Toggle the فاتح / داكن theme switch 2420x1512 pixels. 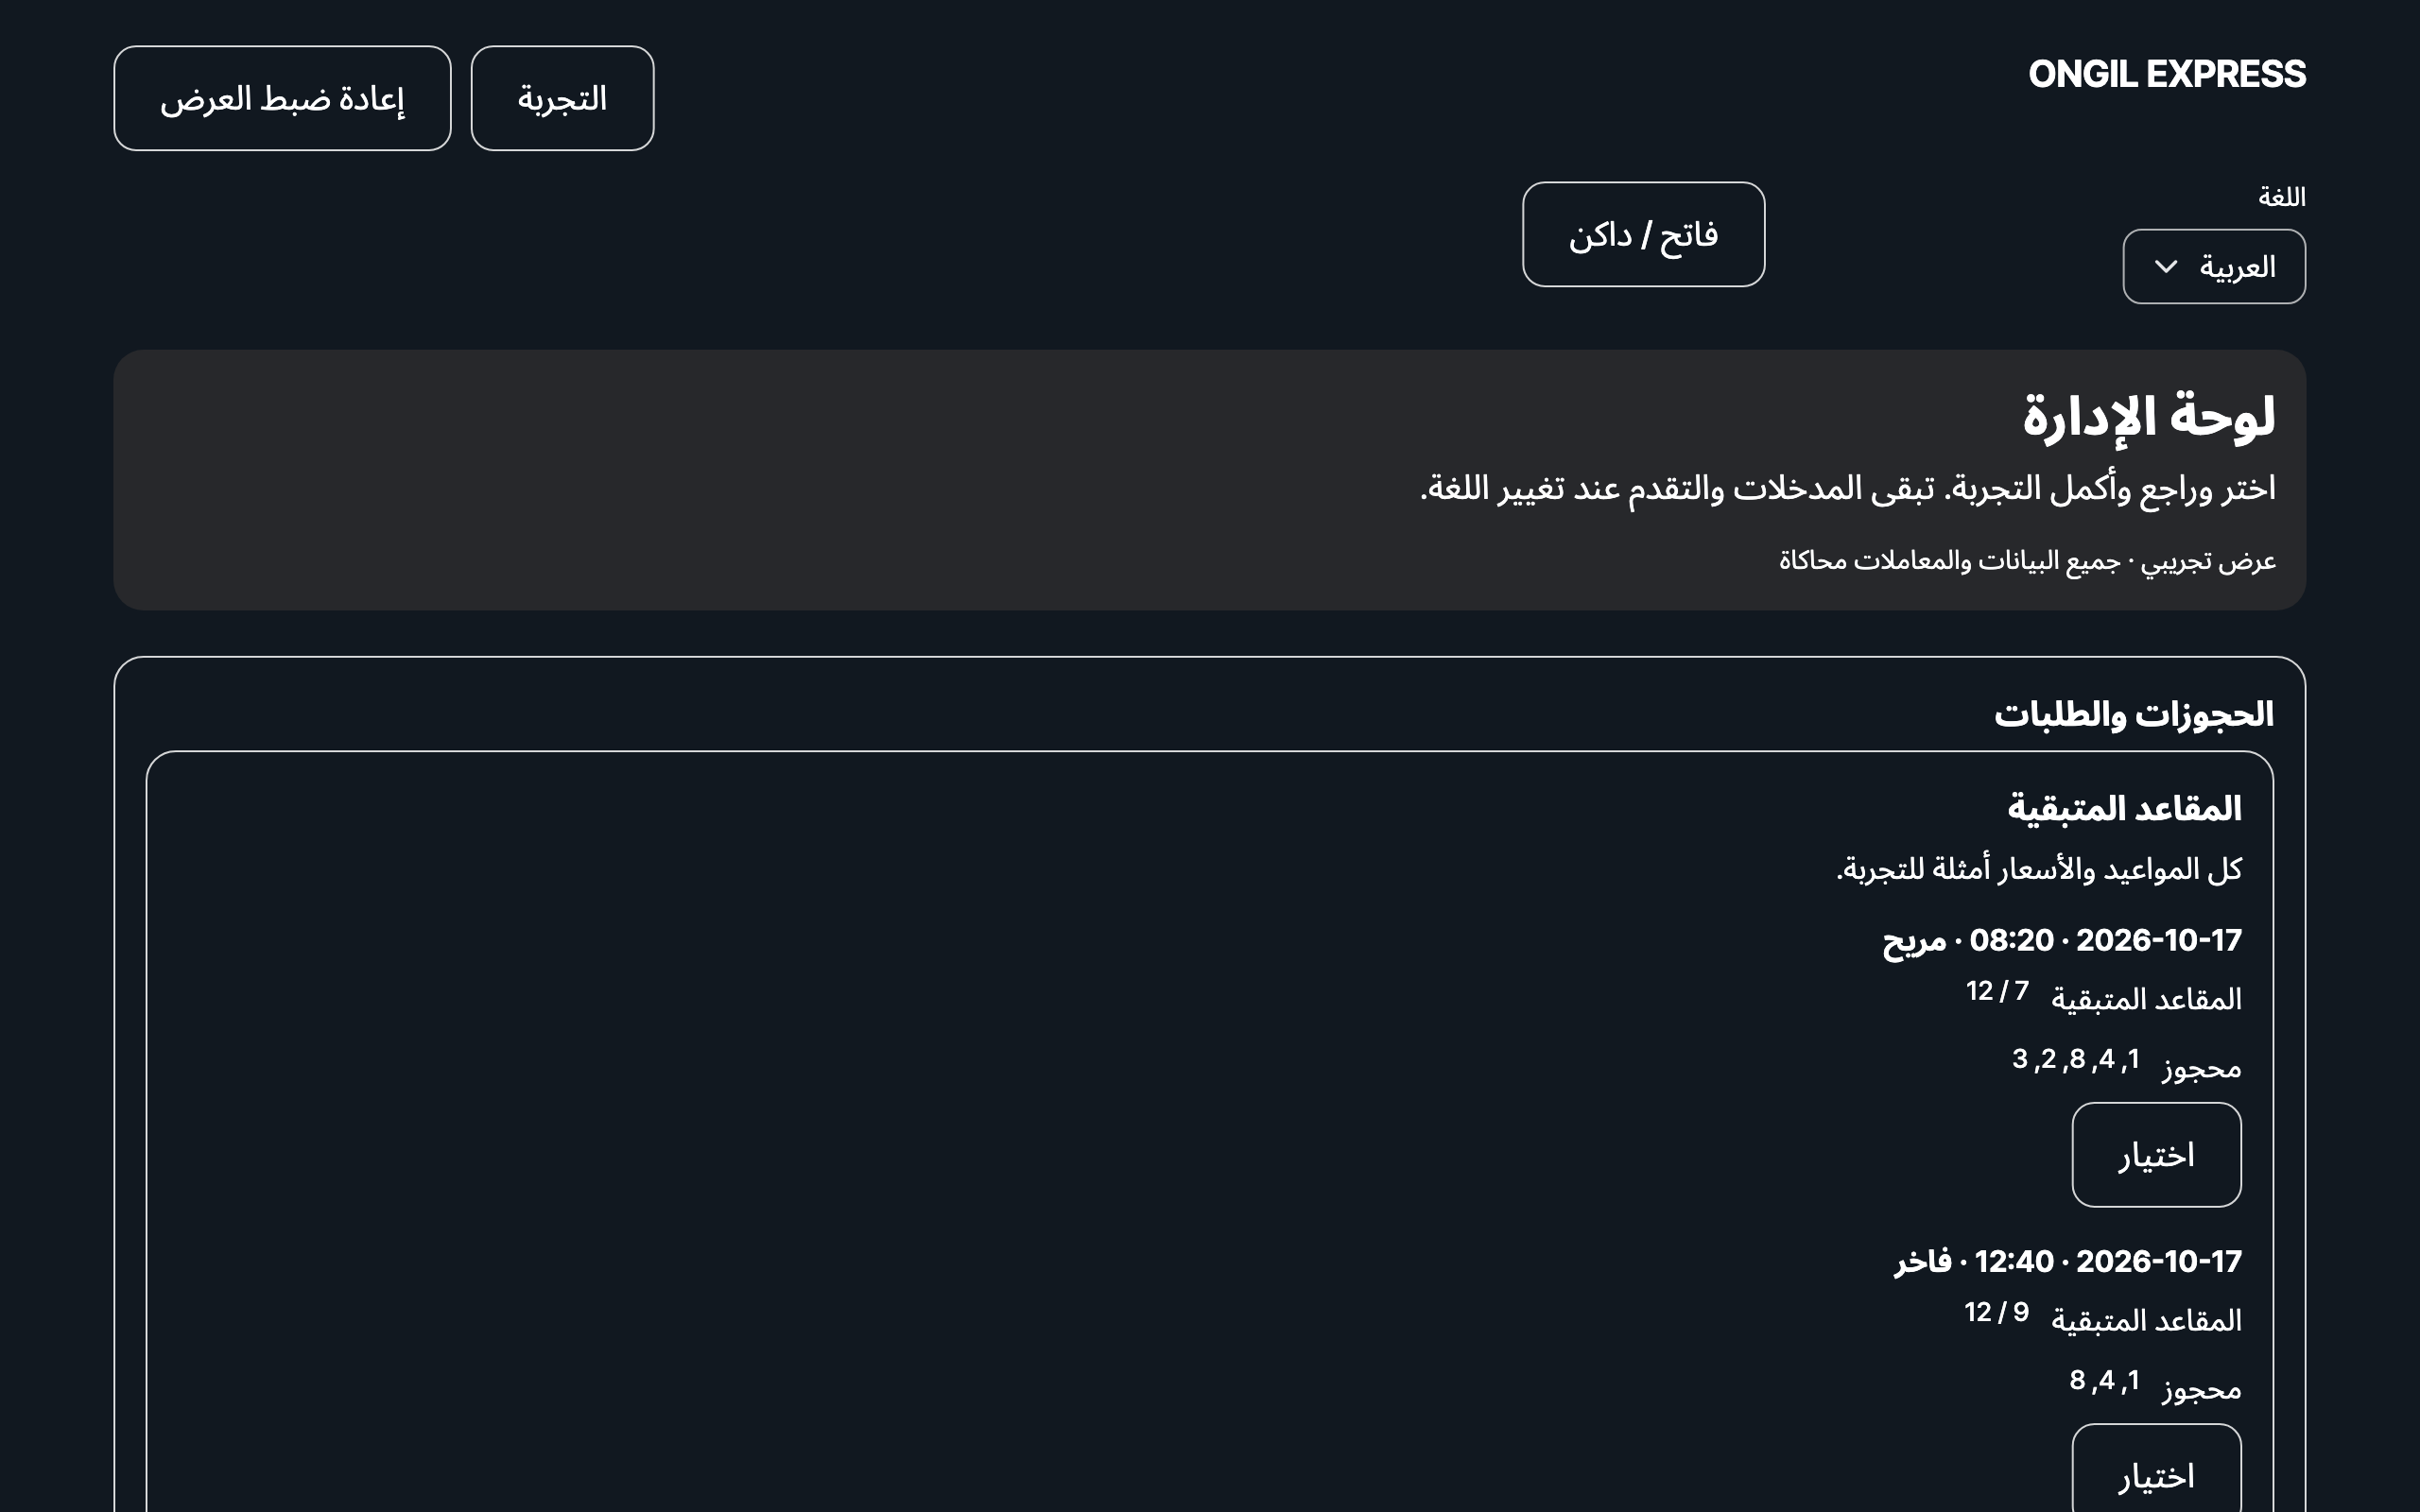point(1643,234)
